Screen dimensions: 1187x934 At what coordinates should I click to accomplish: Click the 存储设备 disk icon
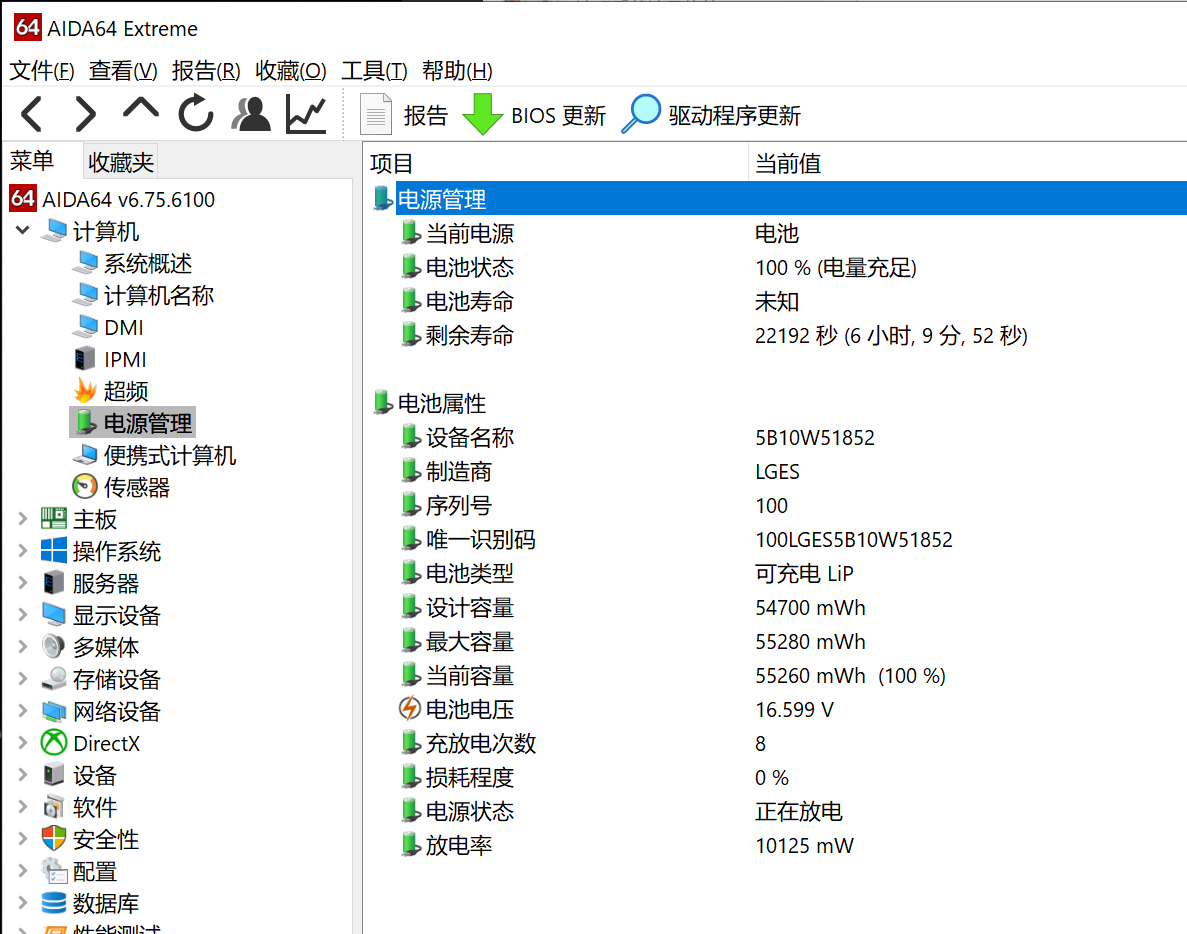54,678
